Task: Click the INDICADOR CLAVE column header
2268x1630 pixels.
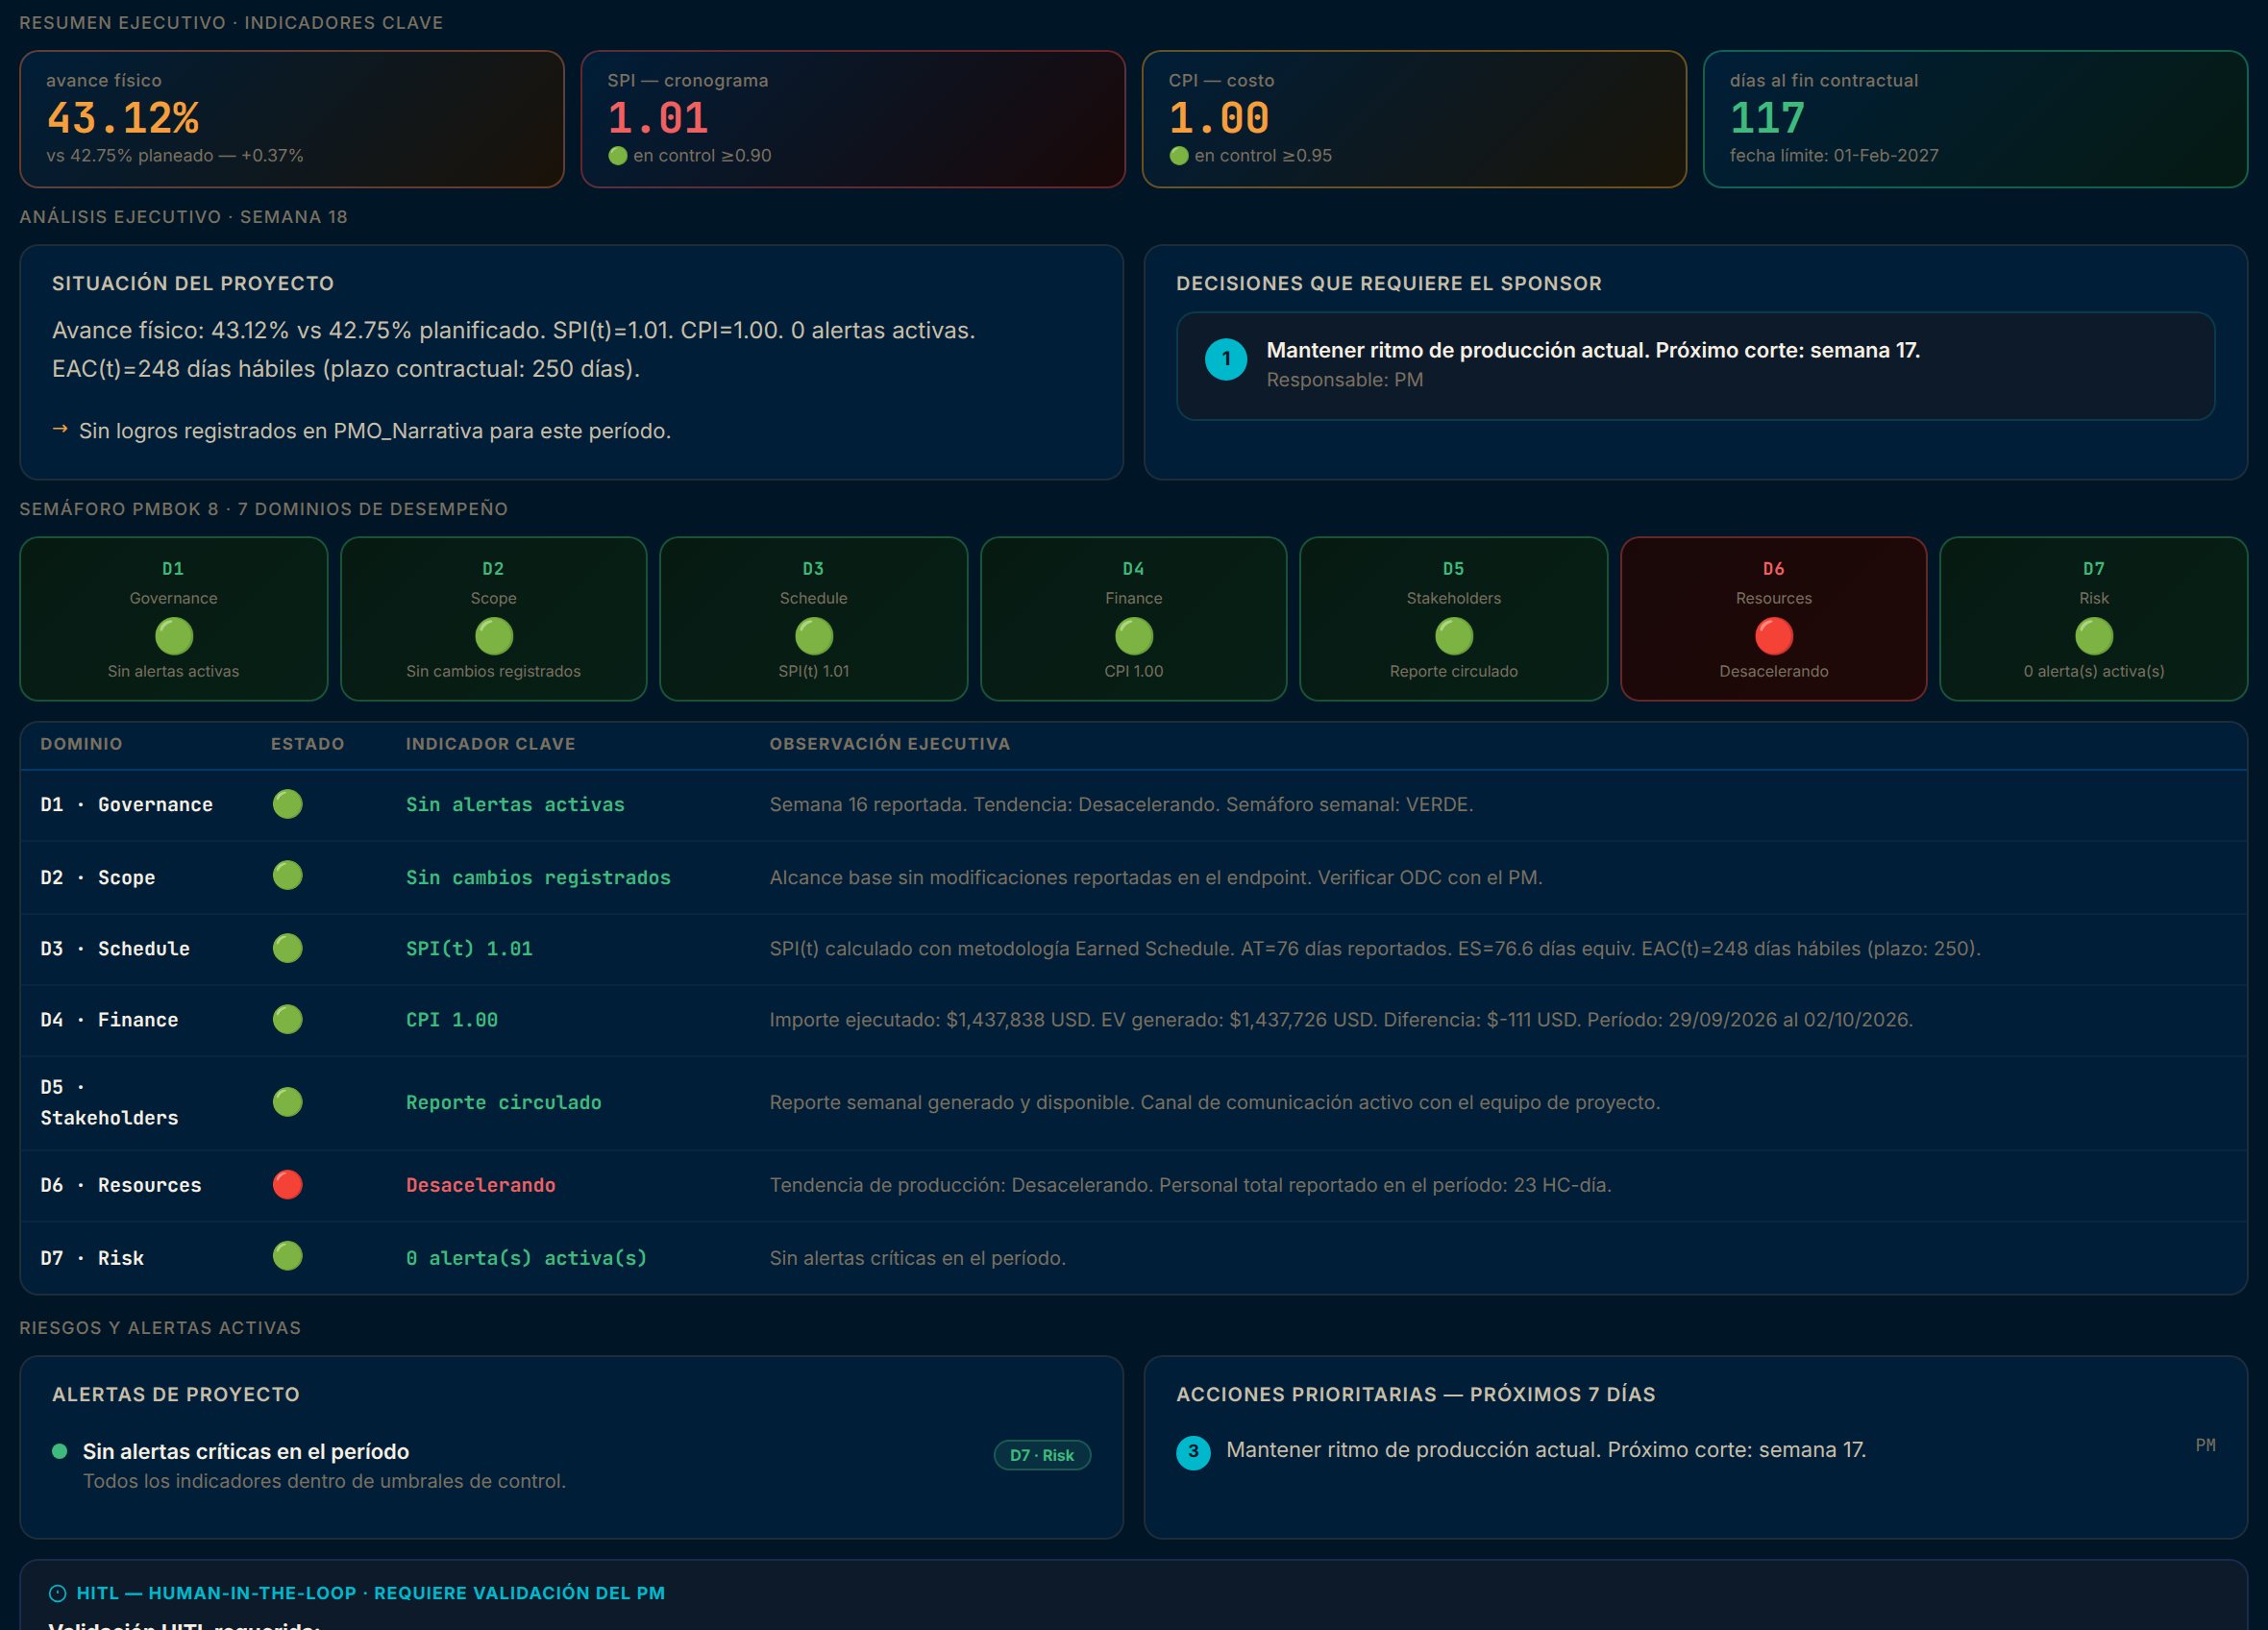Action: [x=490, y=744]
